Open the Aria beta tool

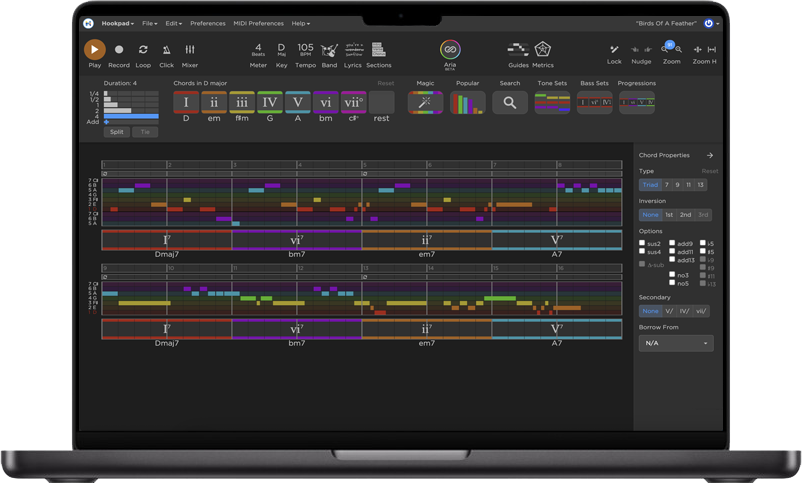450,50
